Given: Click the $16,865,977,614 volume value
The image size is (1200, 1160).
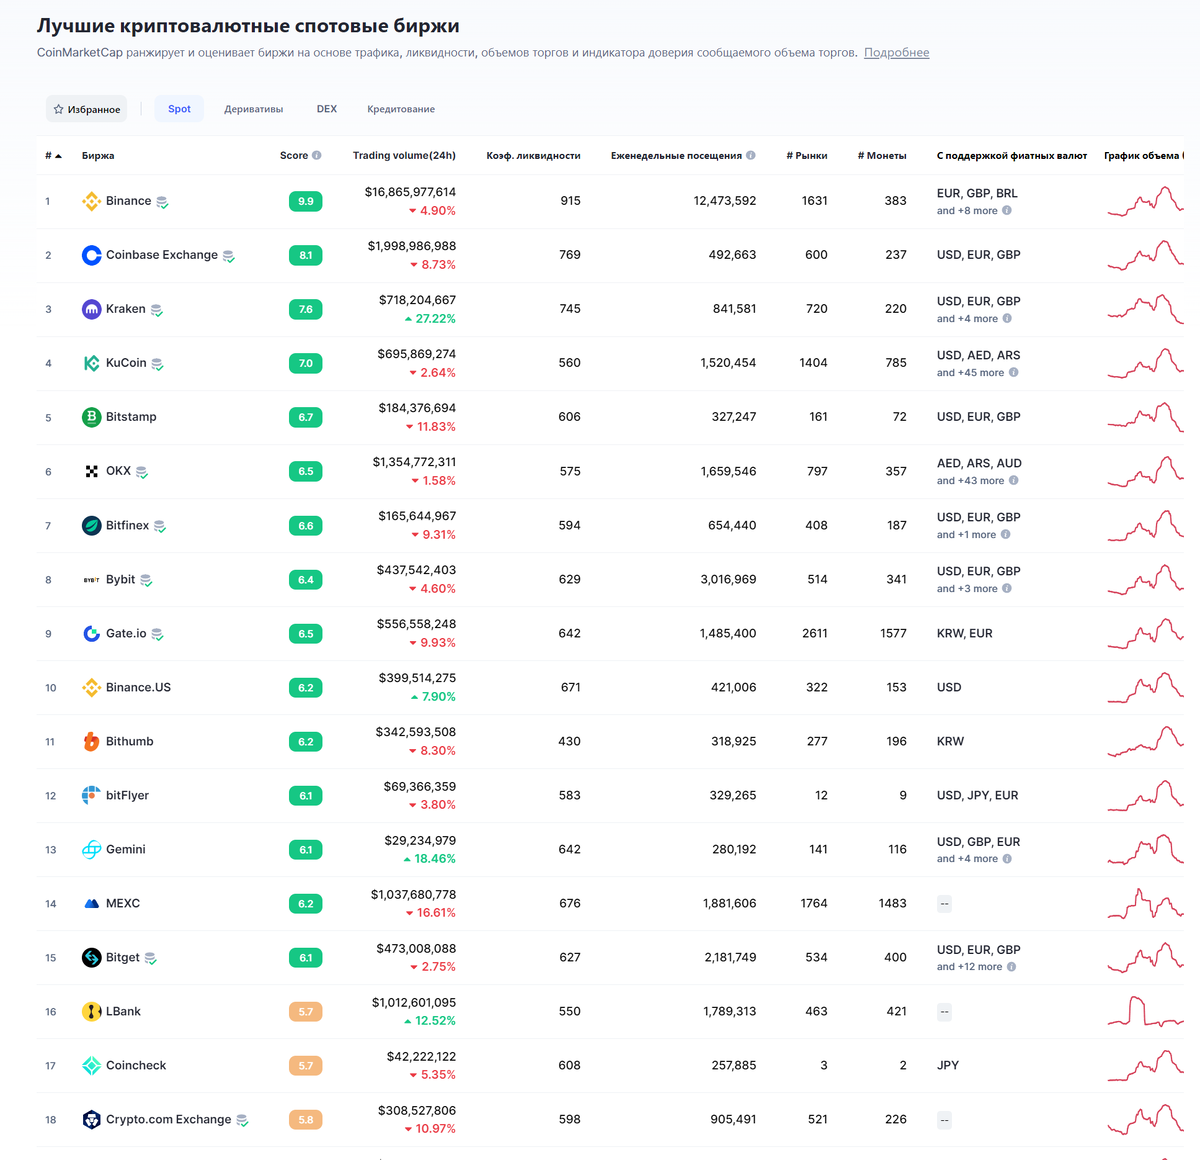Looking at the screenshot, I should [410, 192].
